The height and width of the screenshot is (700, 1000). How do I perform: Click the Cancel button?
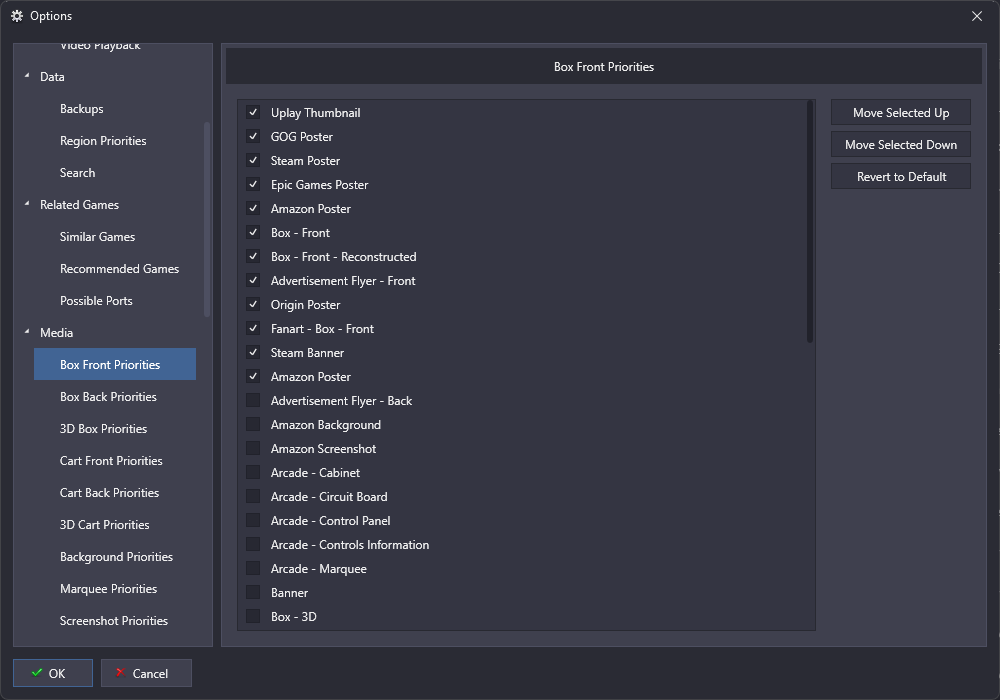coord(146,673)
